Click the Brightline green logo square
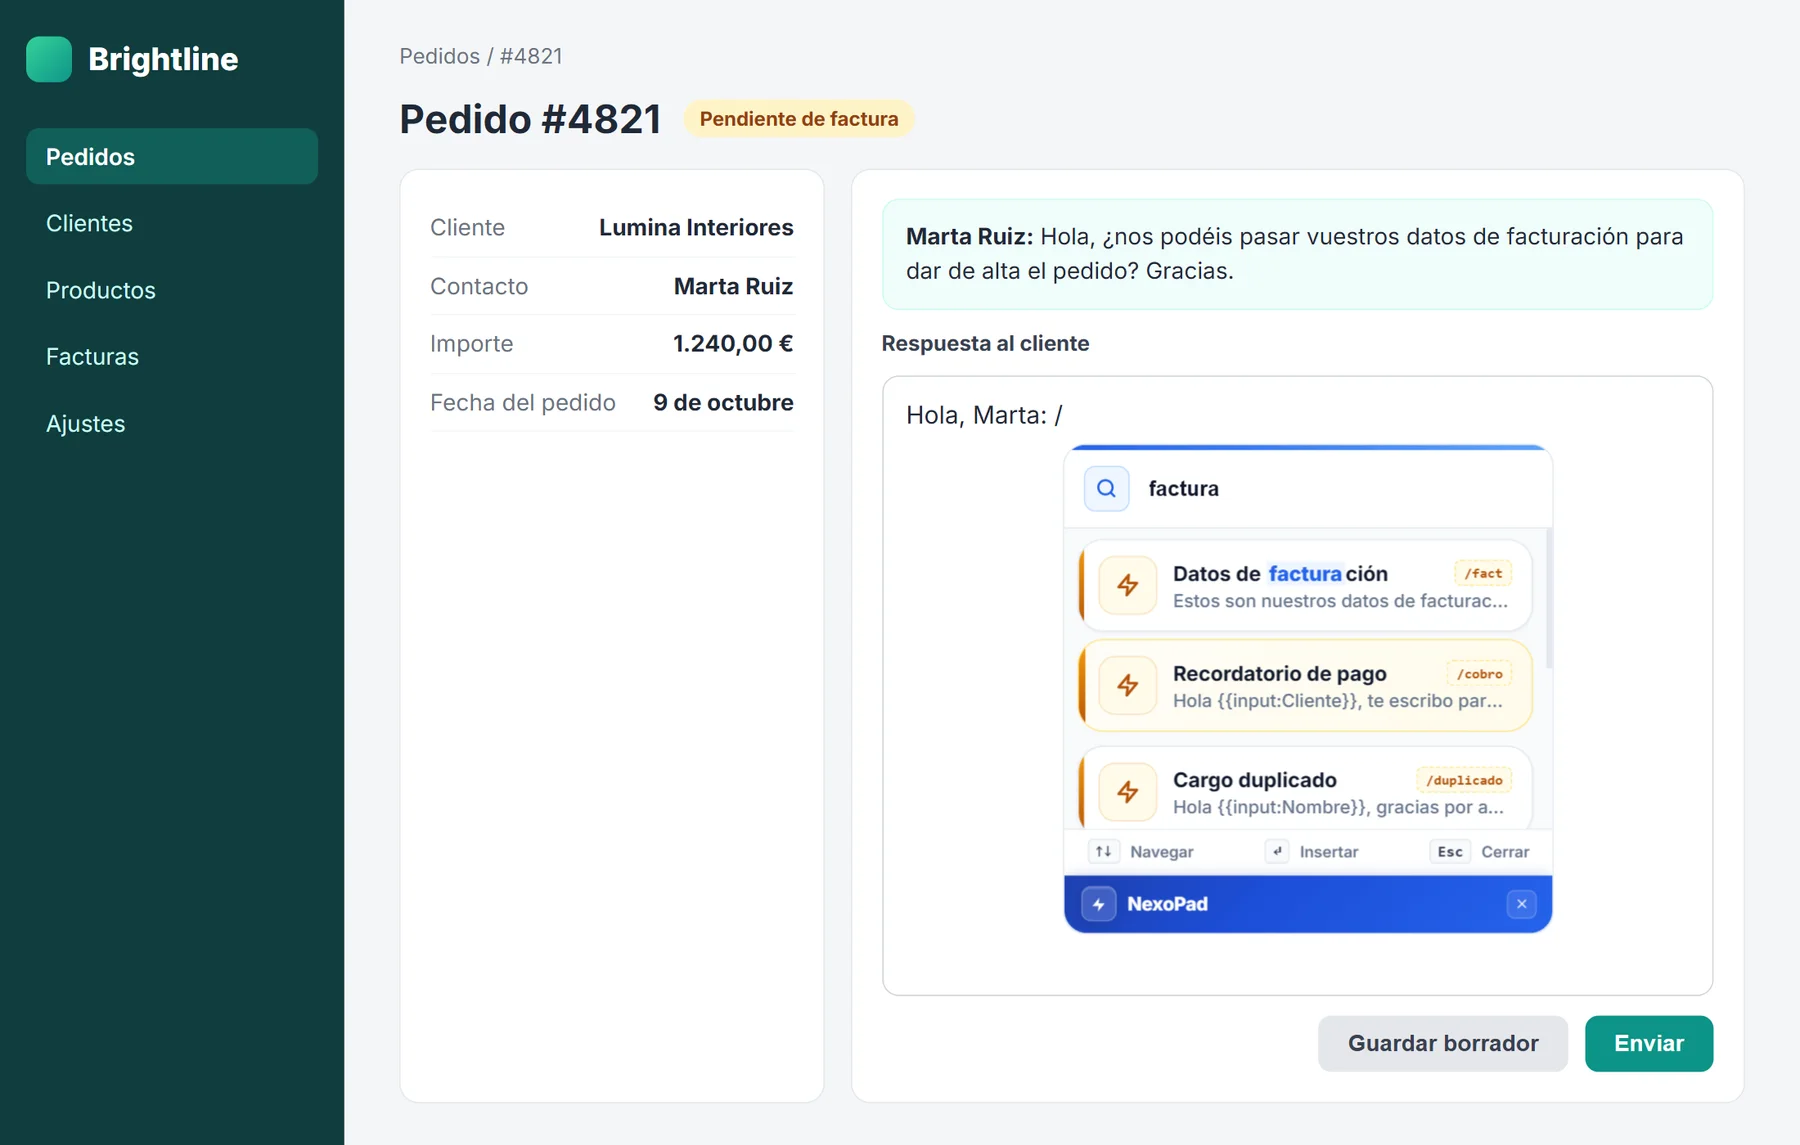 pos(49,59)
